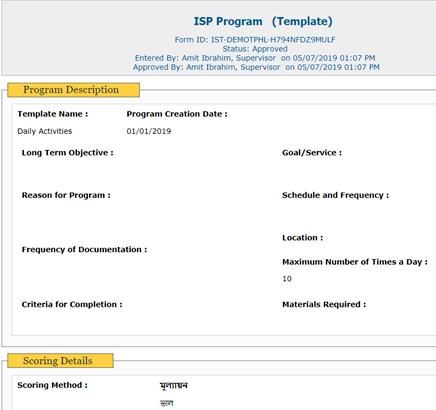The width and height of the screenshot is (436, 410).
Task: Click the 'Status: Approved' text
Action: pyautogui.click(x=255, y=49)
